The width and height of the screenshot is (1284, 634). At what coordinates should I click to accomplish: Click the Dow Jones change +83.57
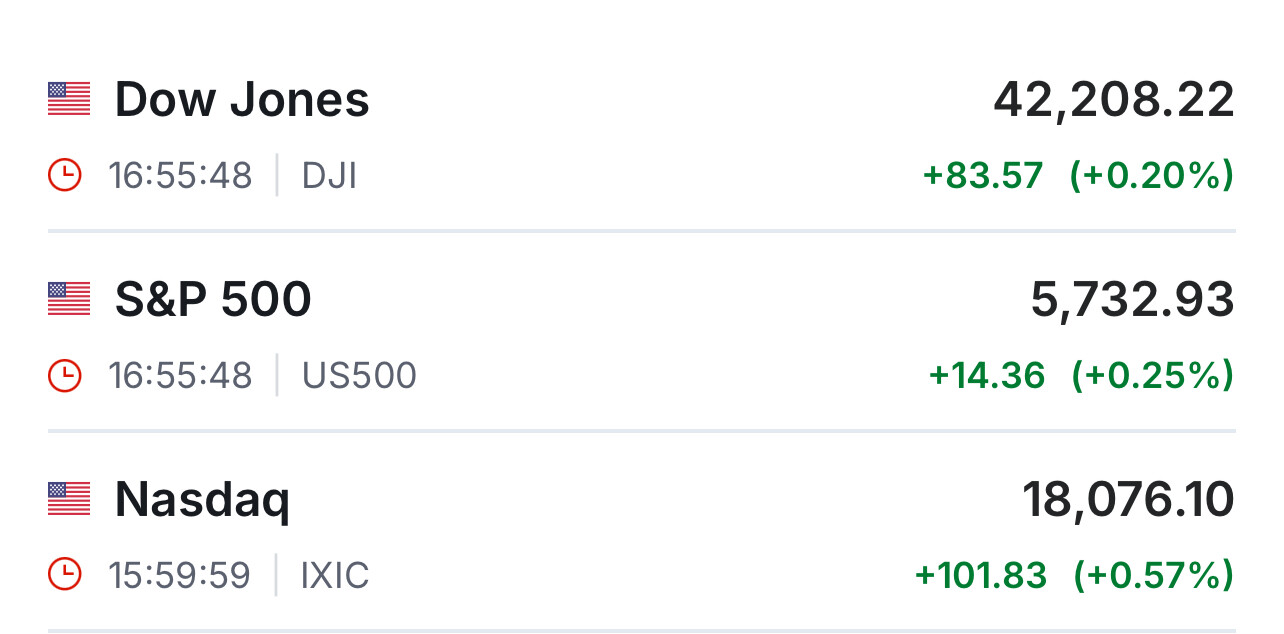point(982,176)
